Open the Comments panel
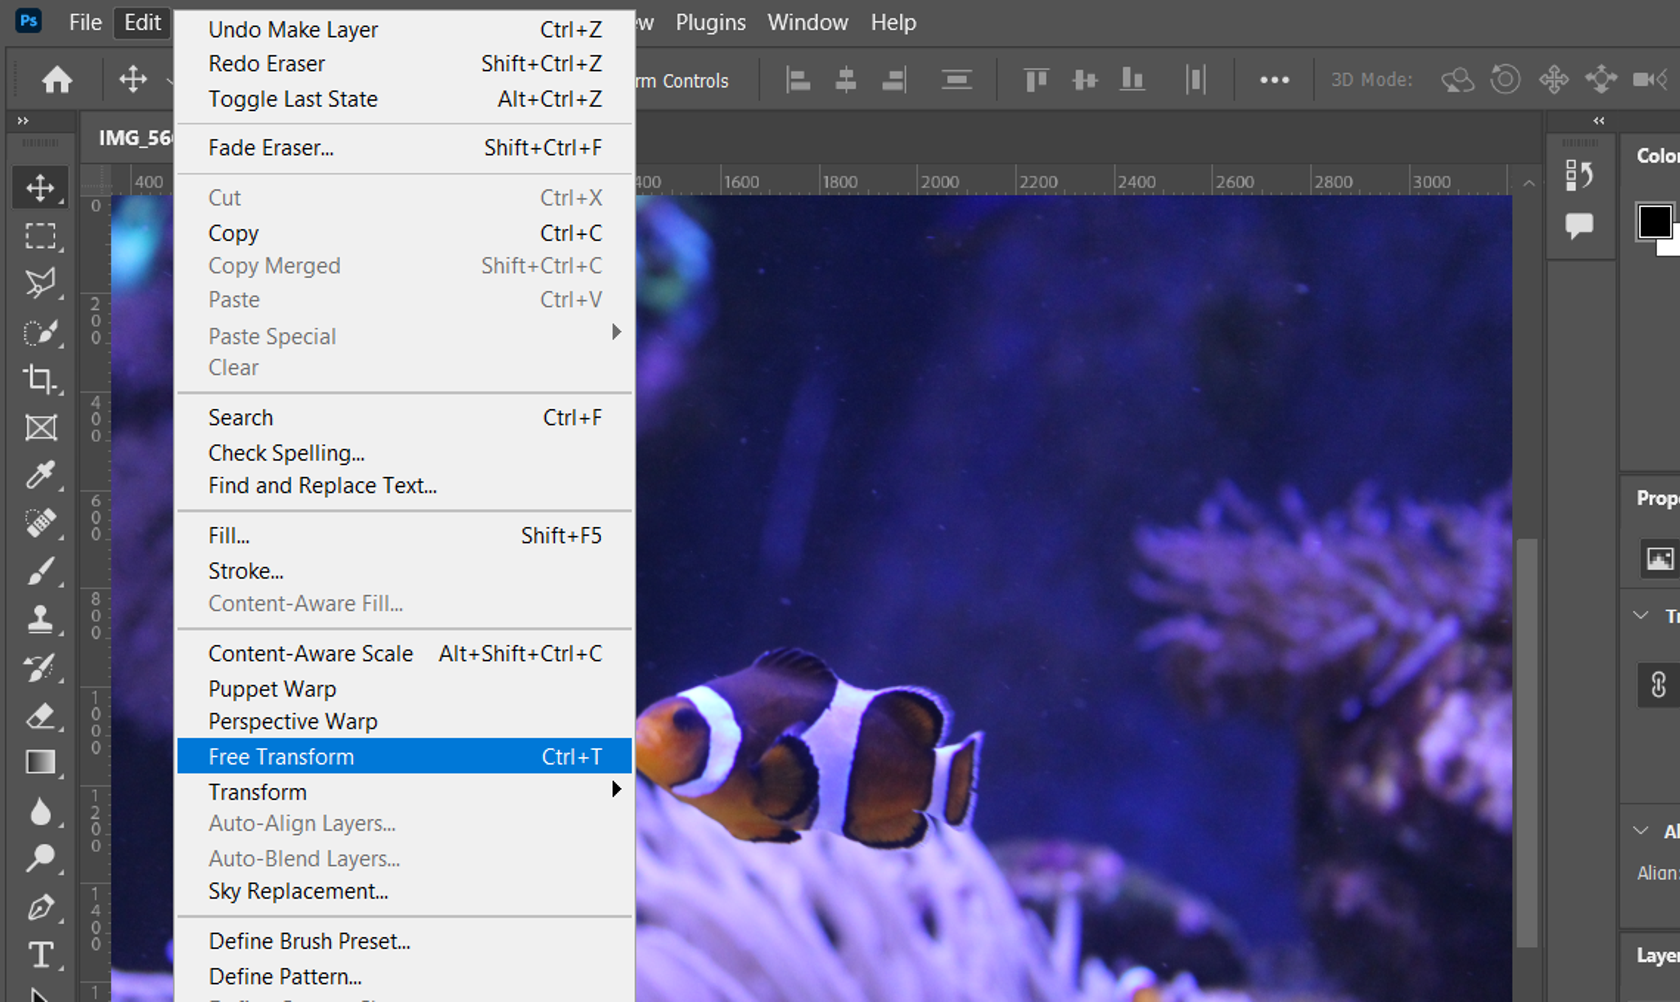The height and width of the screenshot is (1002, 1680). (x=1580, y=226)
